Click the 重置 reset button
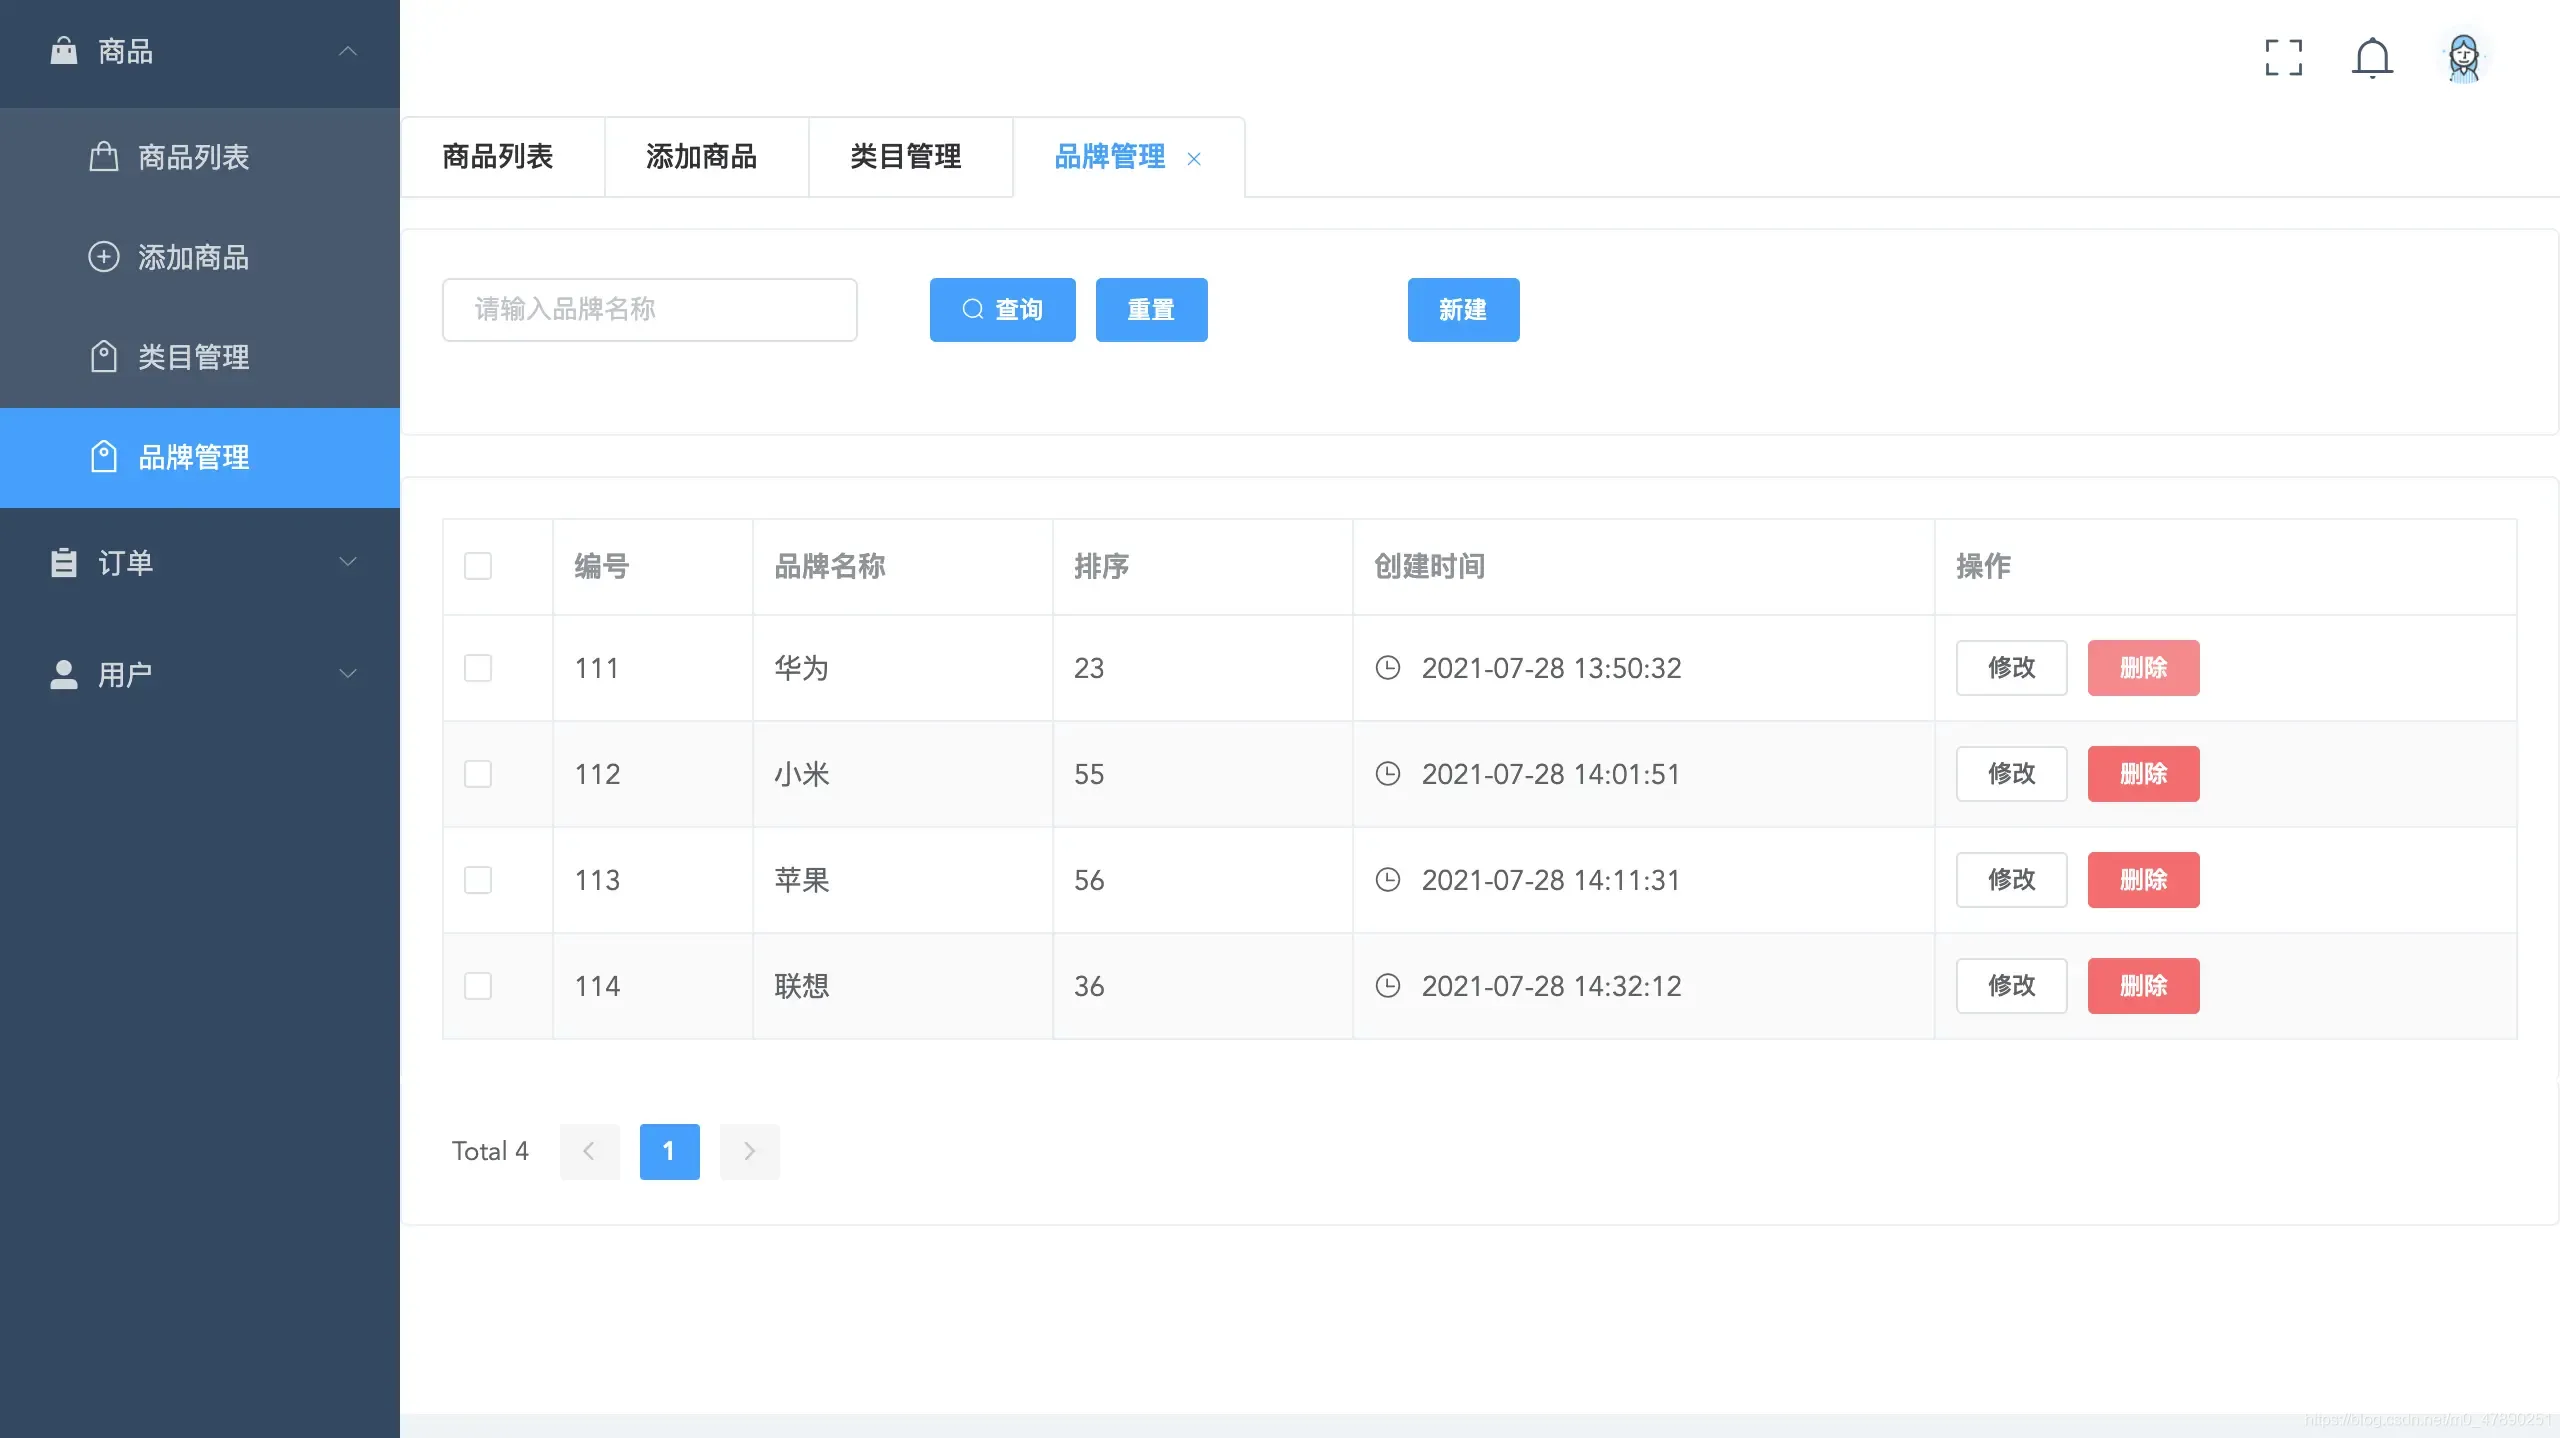The width and height of the screenshot is (2560, 1438). click(1151, 310)
